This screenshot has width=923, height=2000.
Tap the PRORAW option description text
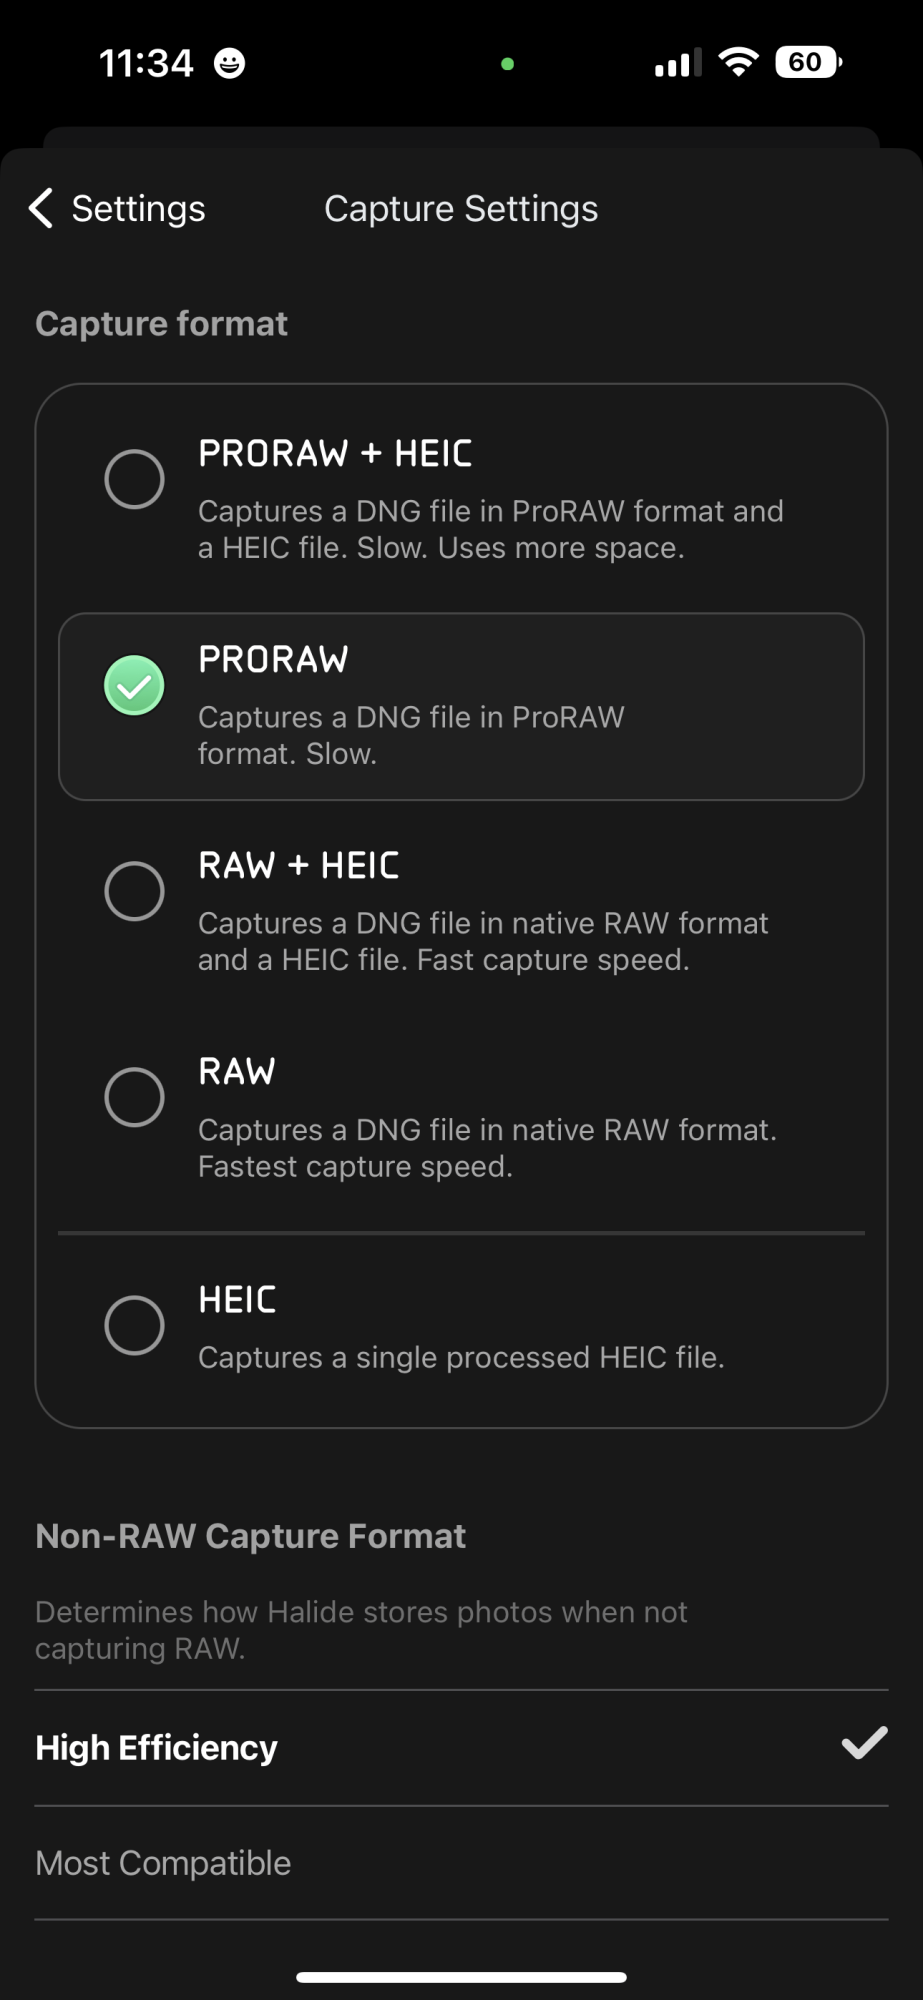411,735
